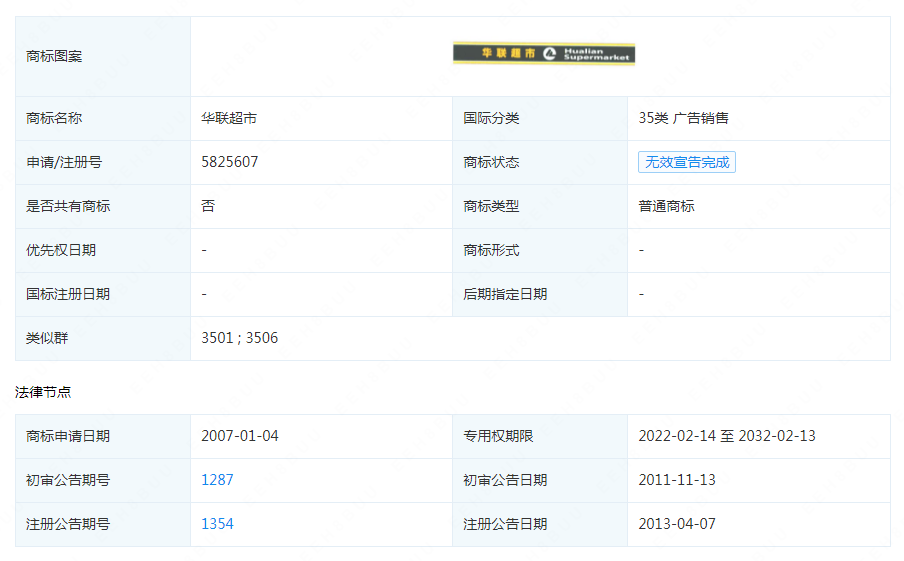The width and height of the screenshot is (904, 561).
Task: Click the application date 2007-01-04
Action: coord(240,436)
